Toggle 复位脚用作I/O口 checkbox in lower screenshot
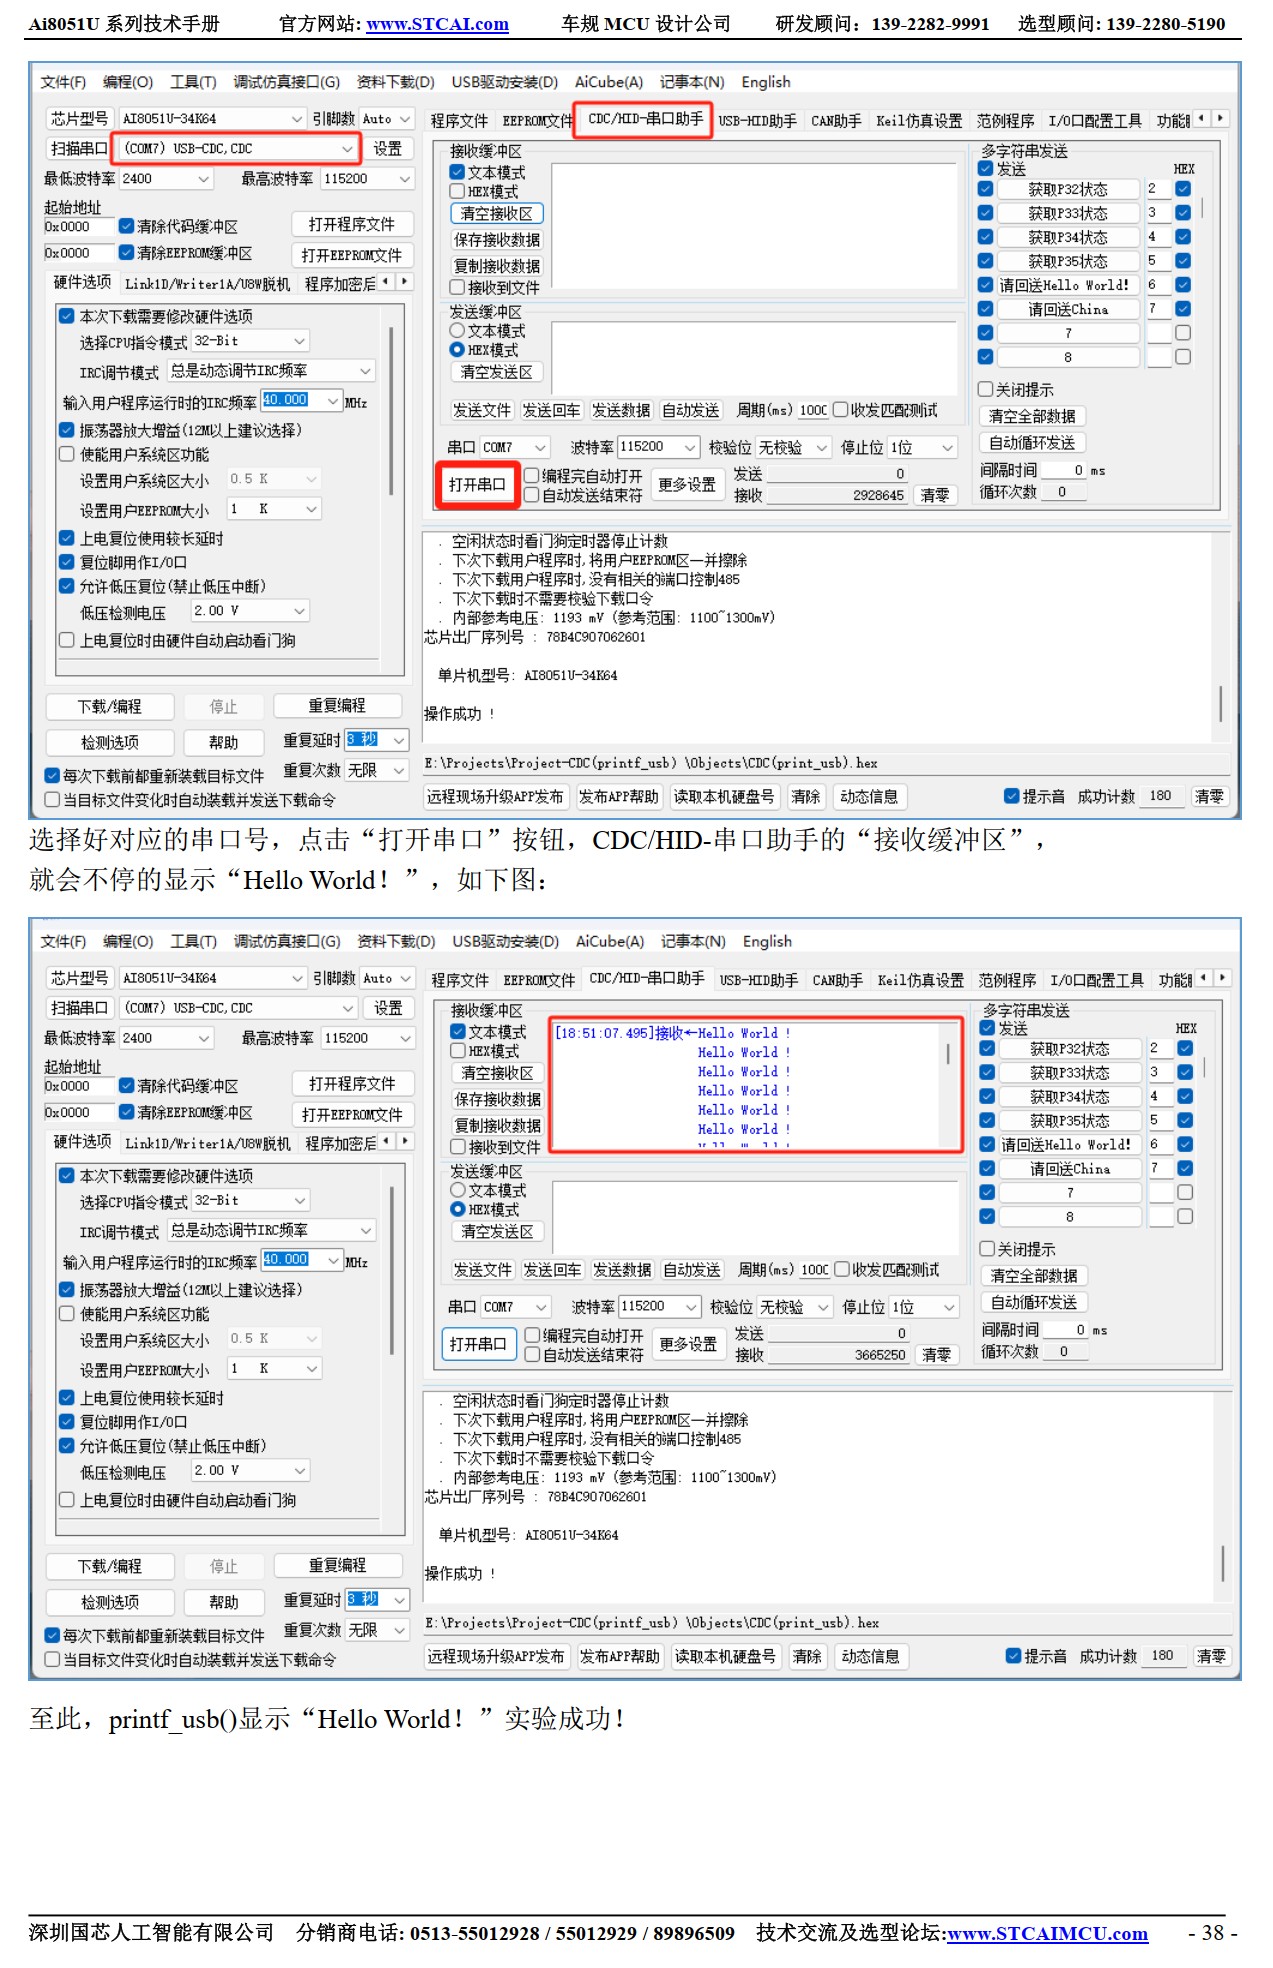The width and height of the screenshot is (1273, 1968). [67, 1422]
